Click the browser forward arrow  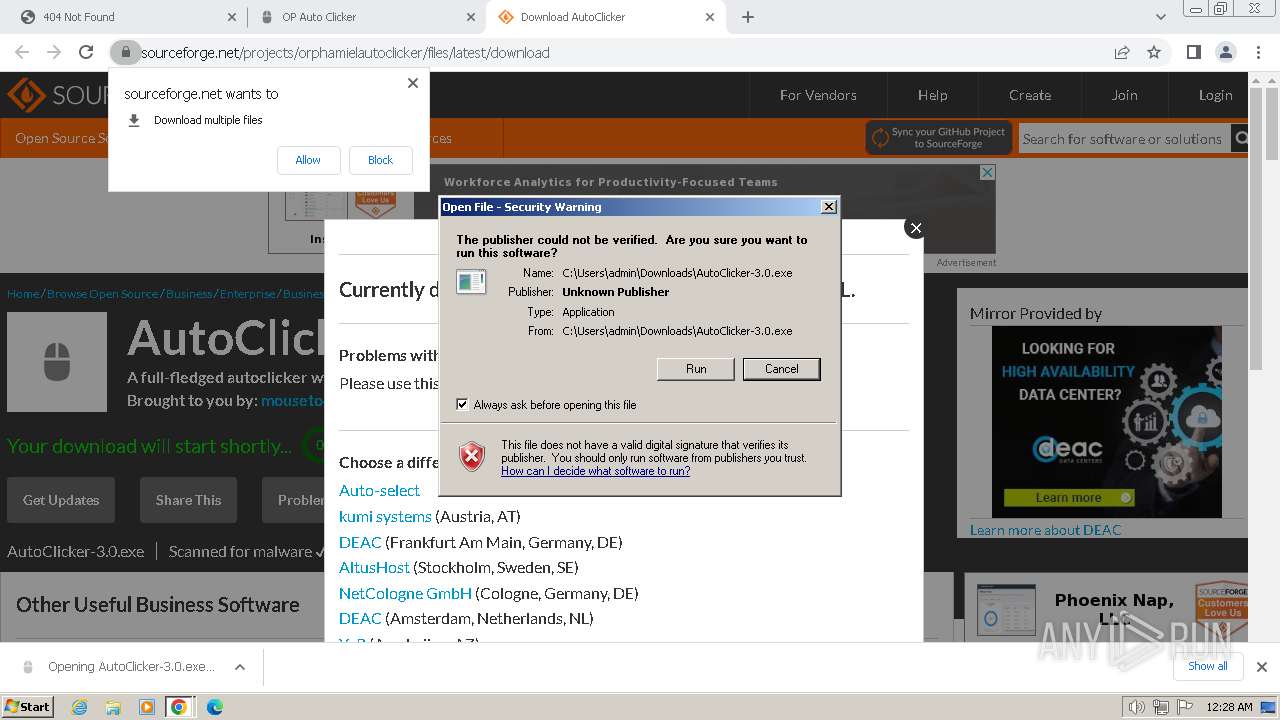(x=54, y=52)
